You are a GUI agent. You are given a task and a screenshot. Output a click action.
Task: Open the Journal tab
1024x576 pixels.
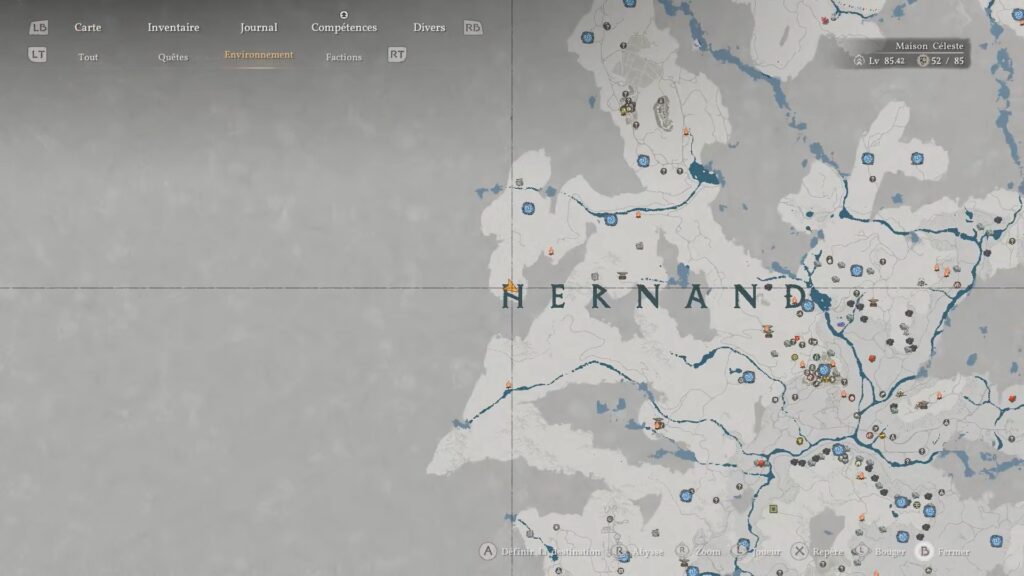click(259, 27)
